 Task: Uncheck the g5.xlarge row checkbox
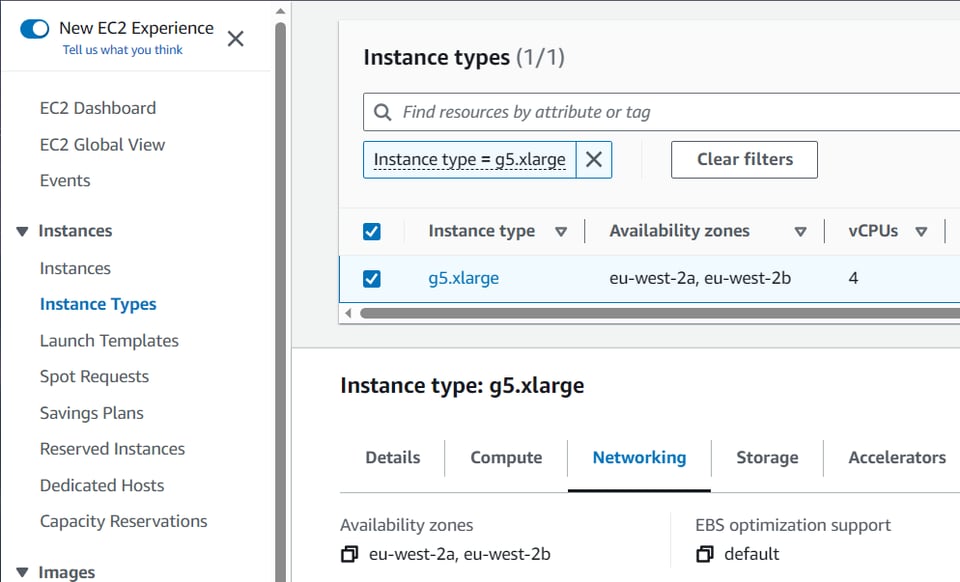coord(372,279)
